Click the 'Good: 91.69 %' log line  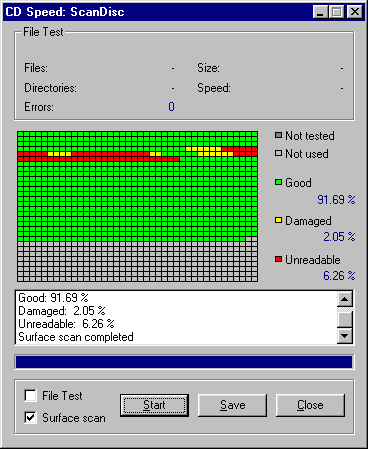[53, 297]
